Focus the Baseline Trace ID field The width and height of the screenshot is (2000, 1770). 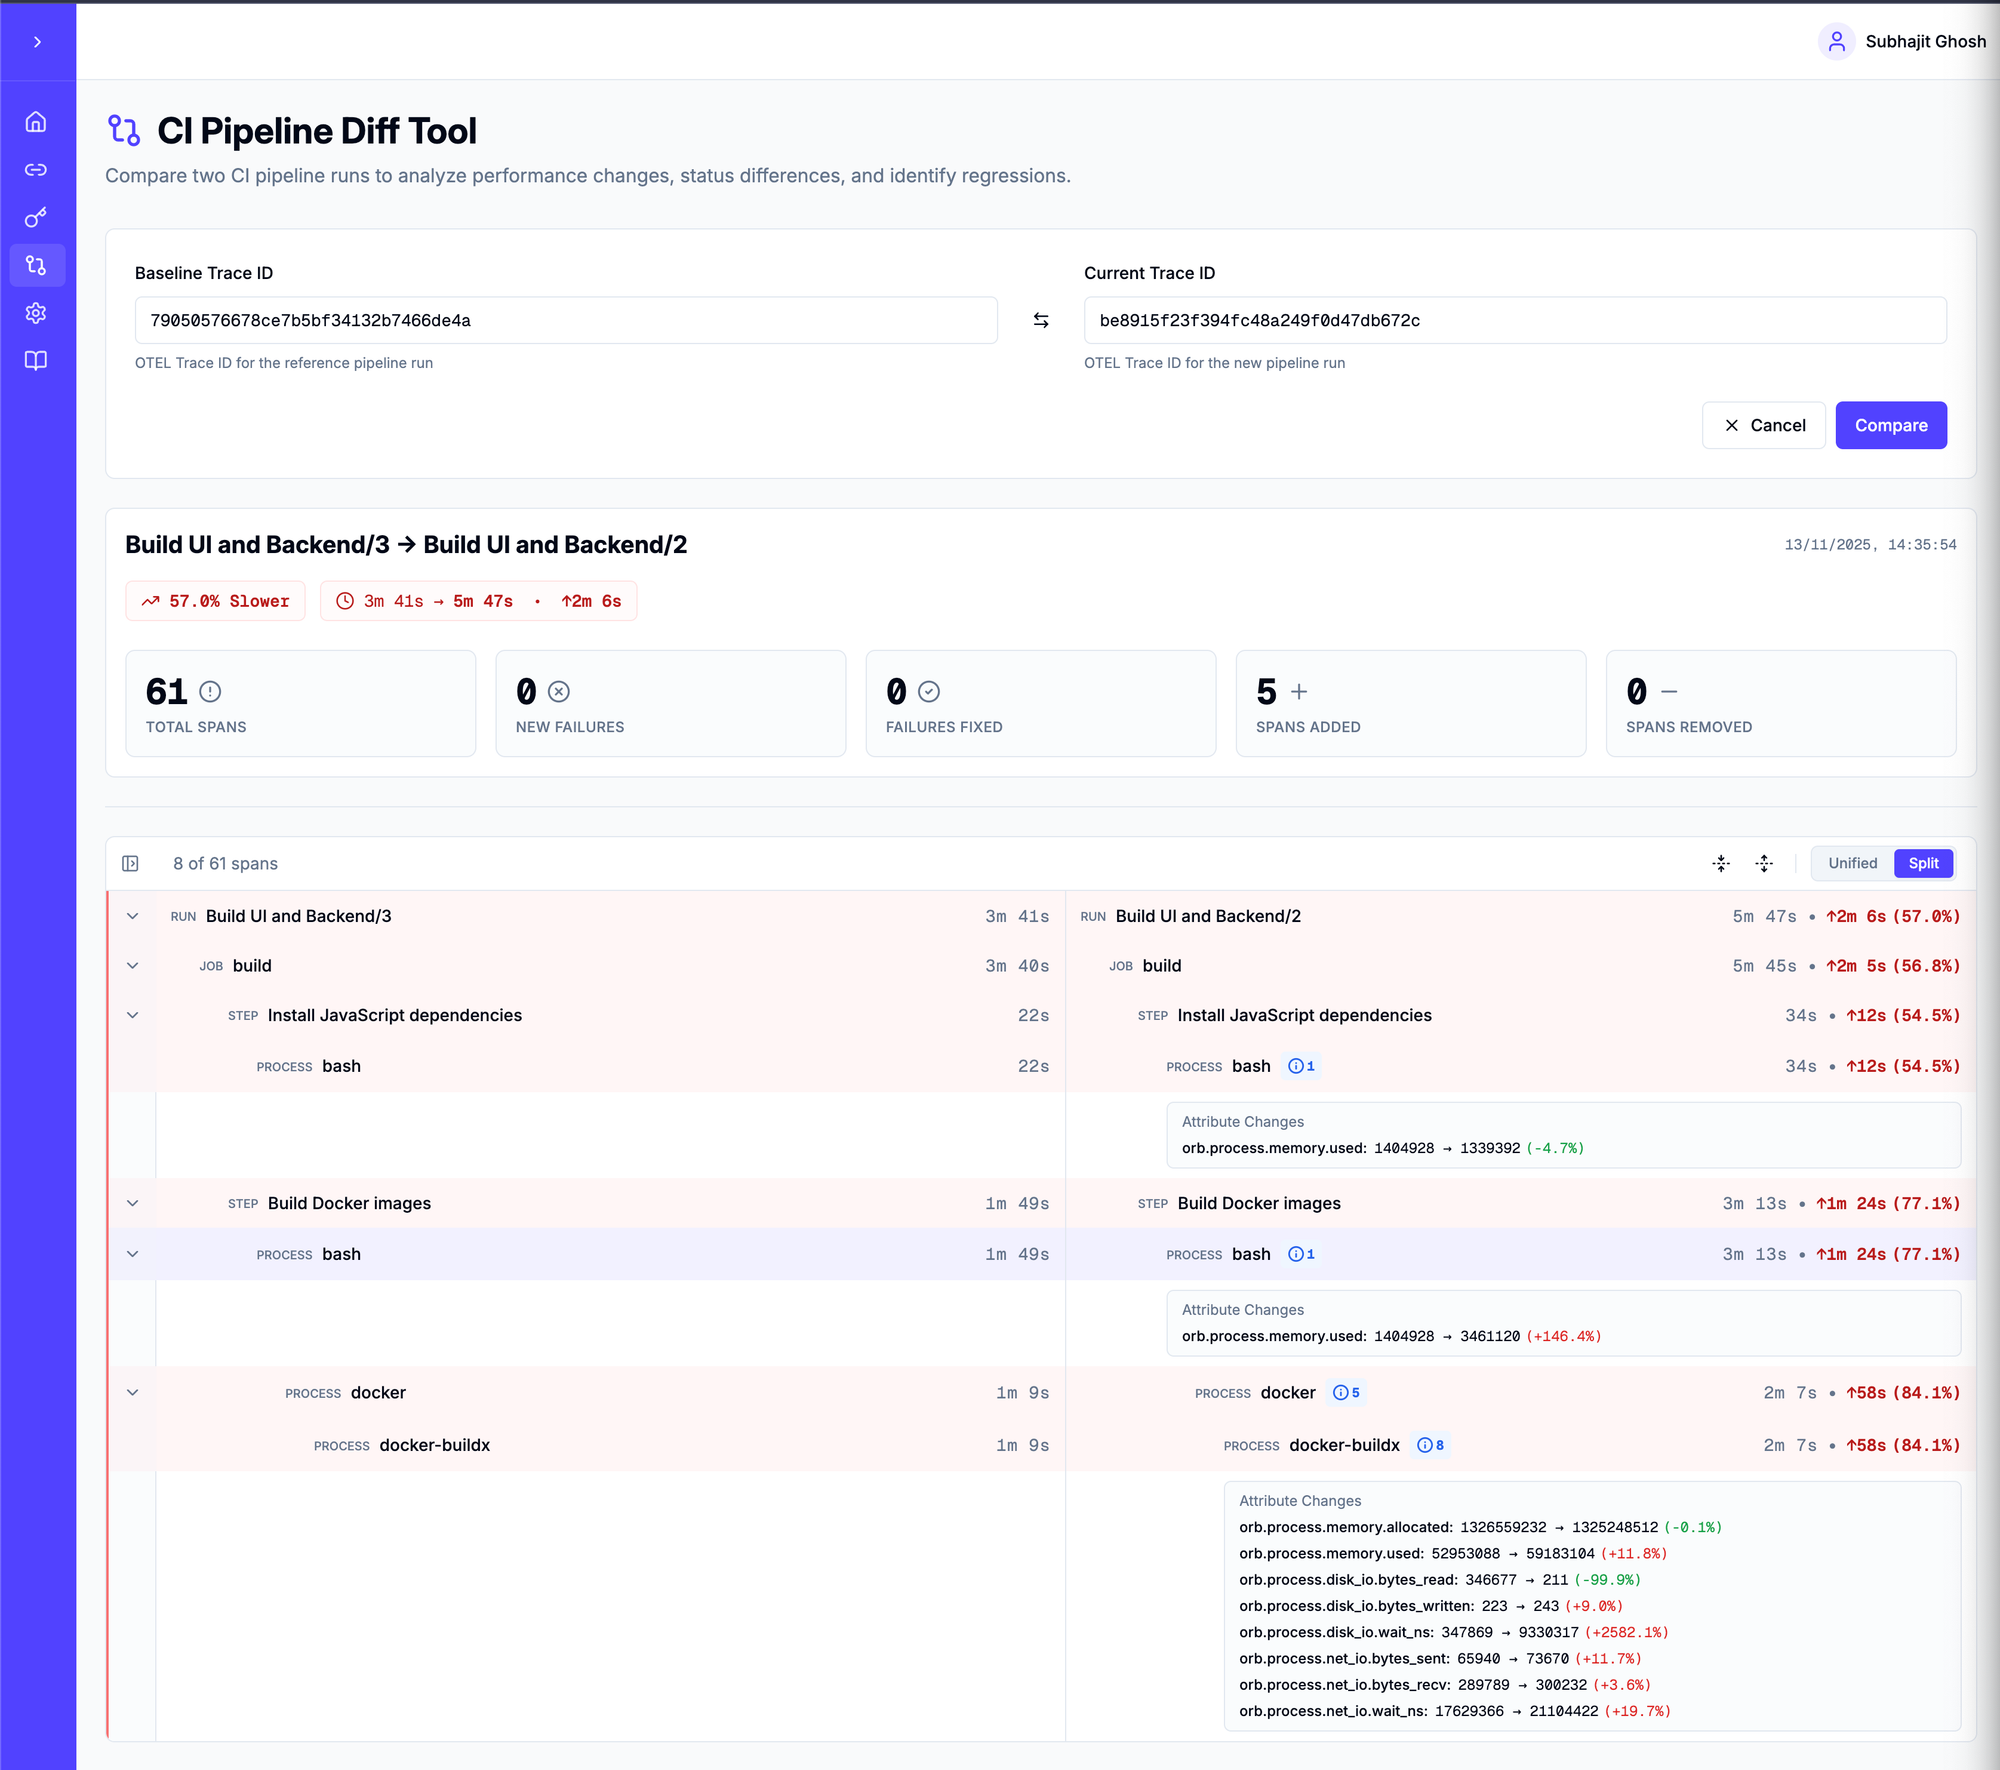point(566,320)
